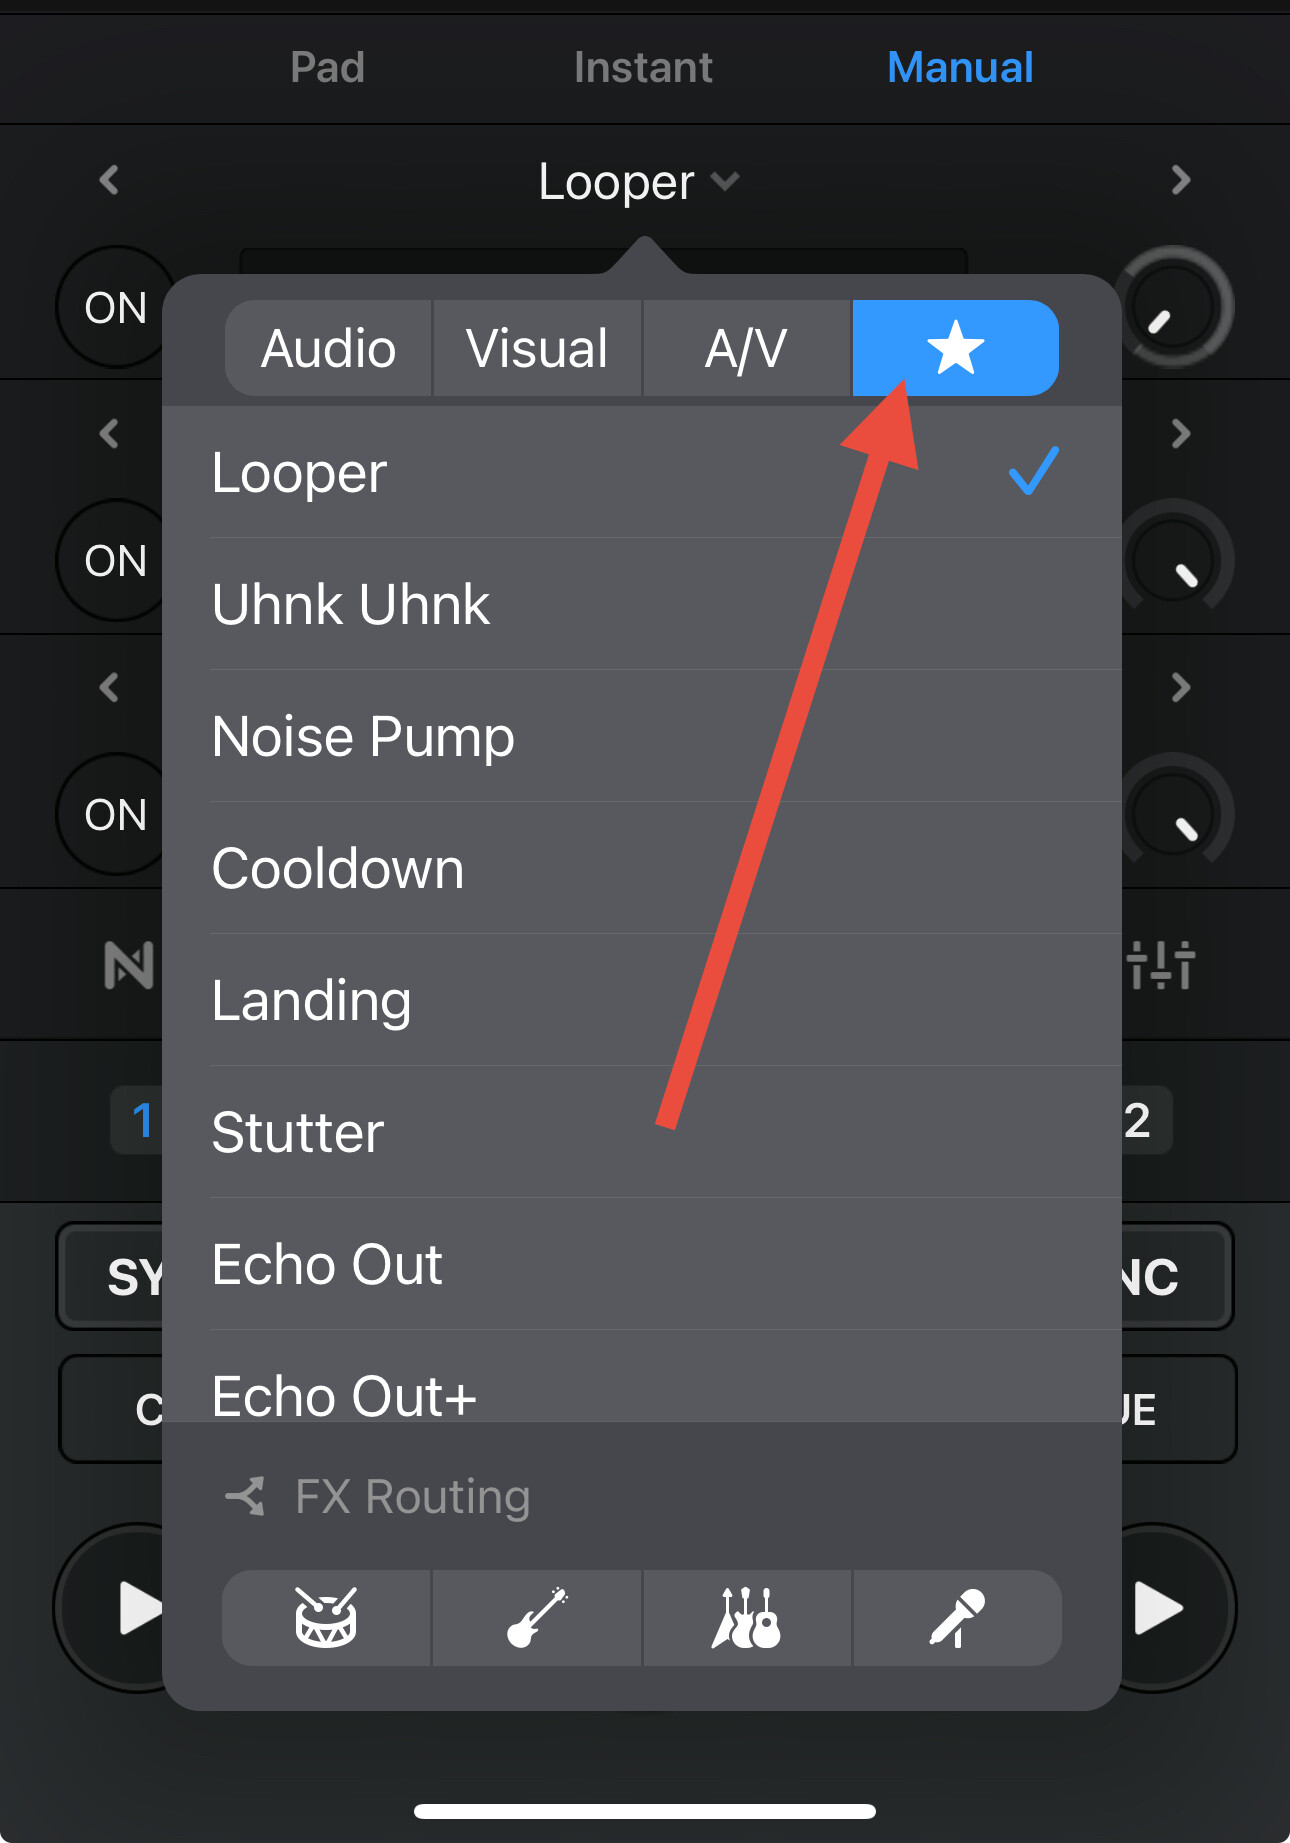
Task: Switch to the Pad tab
Action: click(x=327, y=67)
